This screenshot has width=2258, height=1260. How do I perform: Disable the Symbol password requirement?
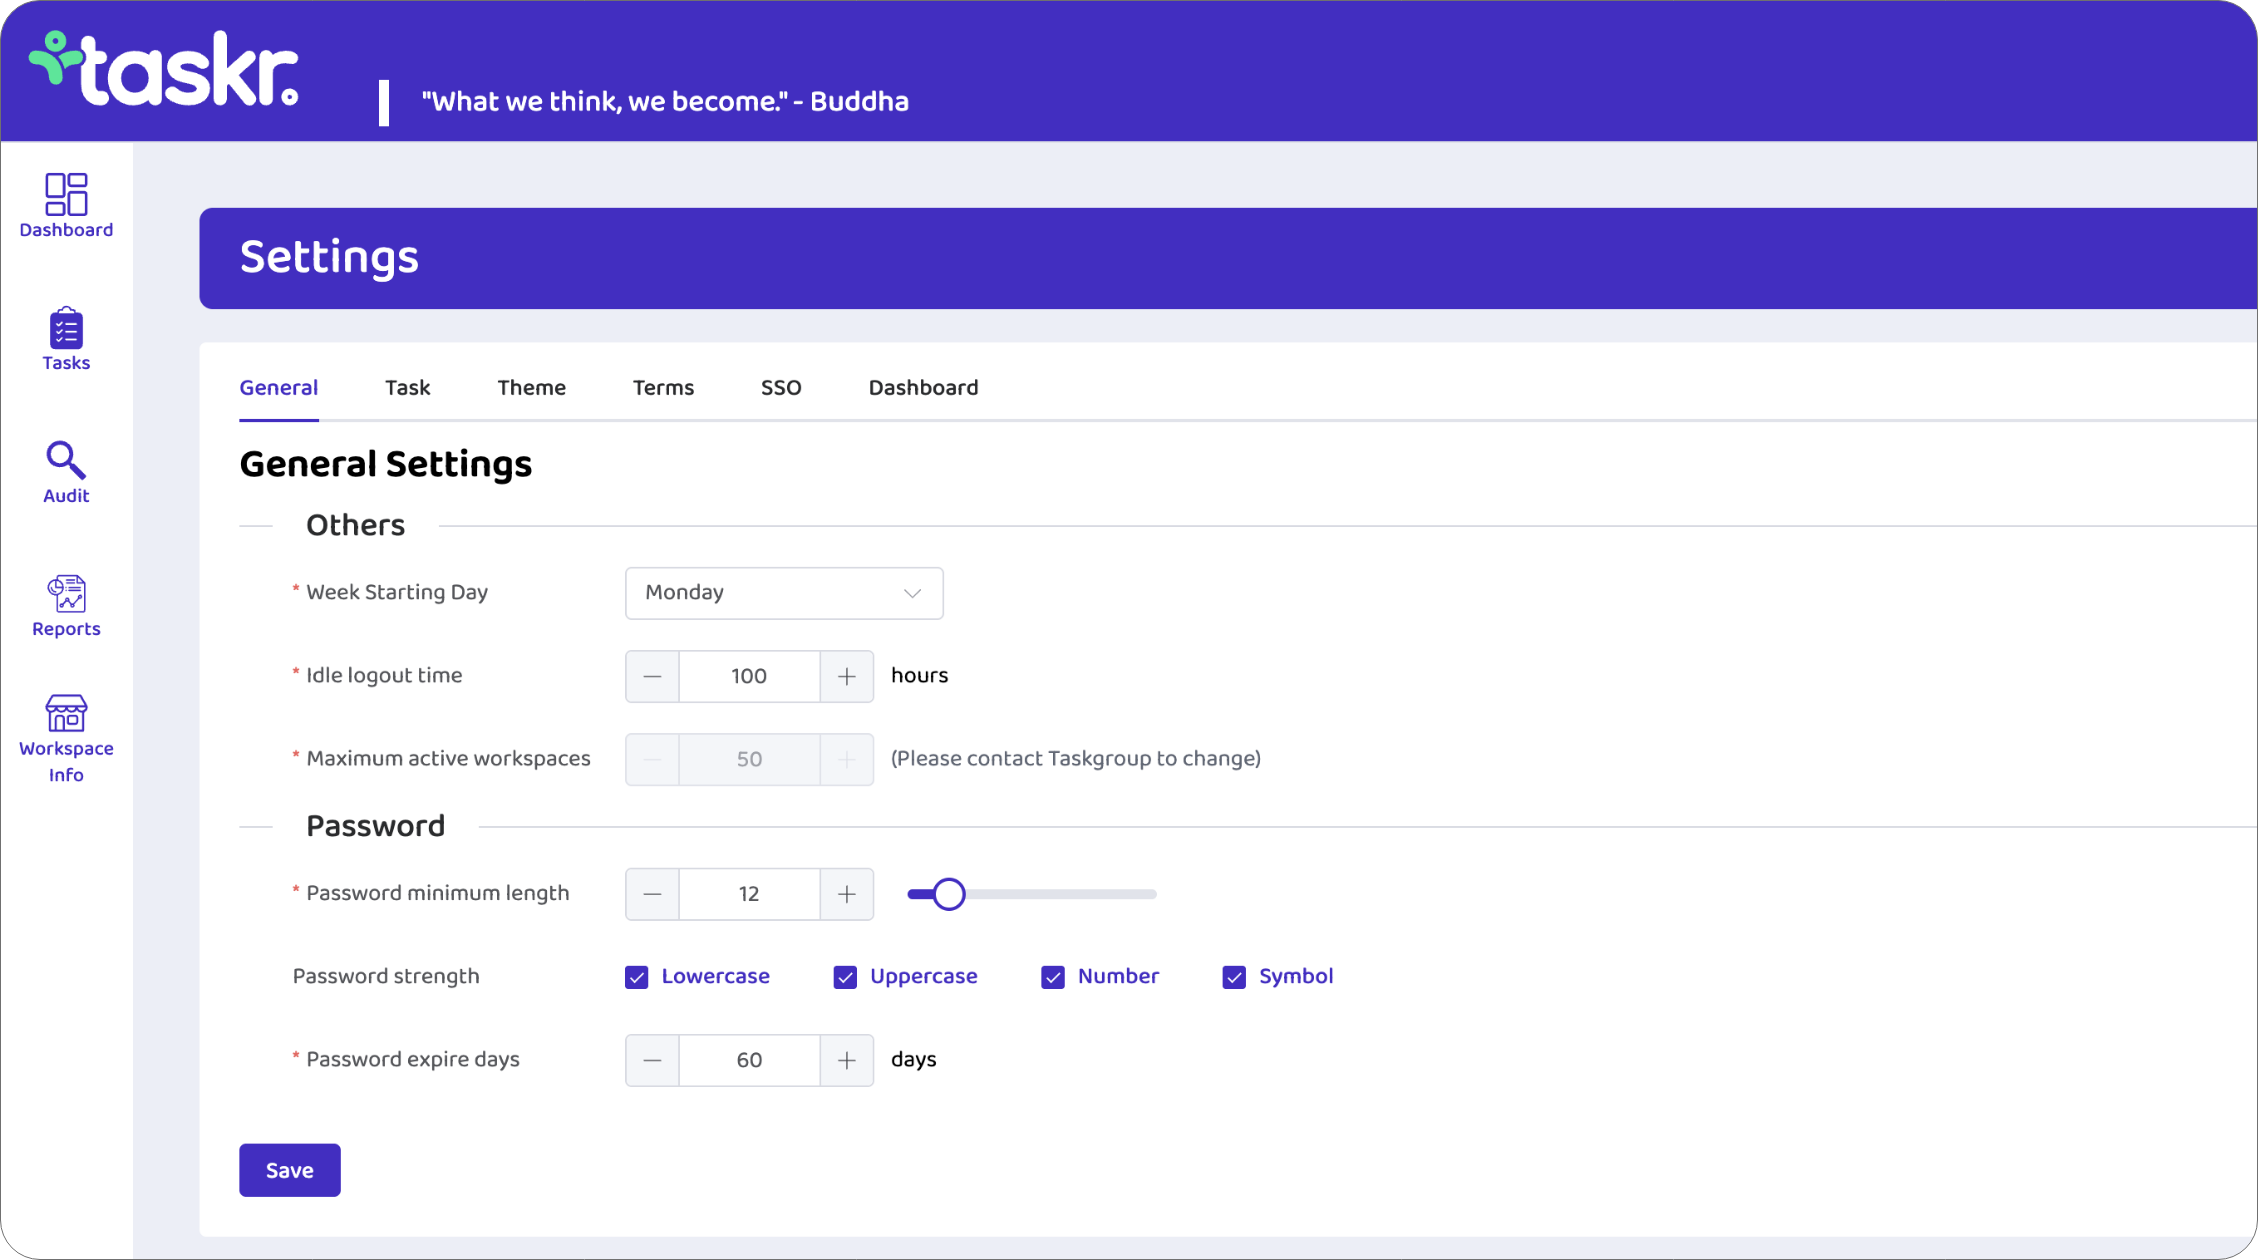tap(1233, 977)
